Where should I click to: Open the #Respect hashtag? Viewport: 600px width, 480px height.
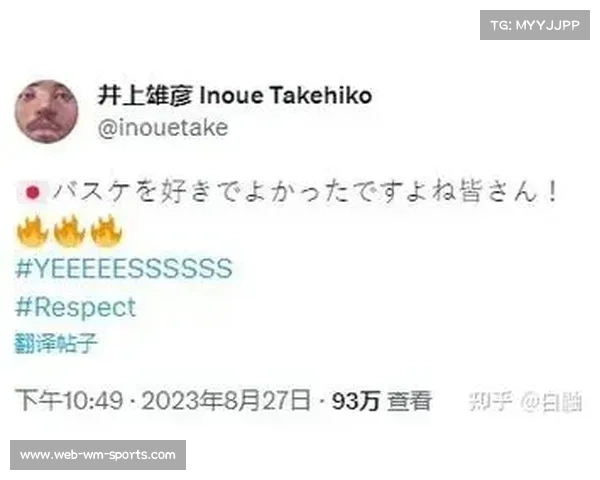(x=75, y=307)
